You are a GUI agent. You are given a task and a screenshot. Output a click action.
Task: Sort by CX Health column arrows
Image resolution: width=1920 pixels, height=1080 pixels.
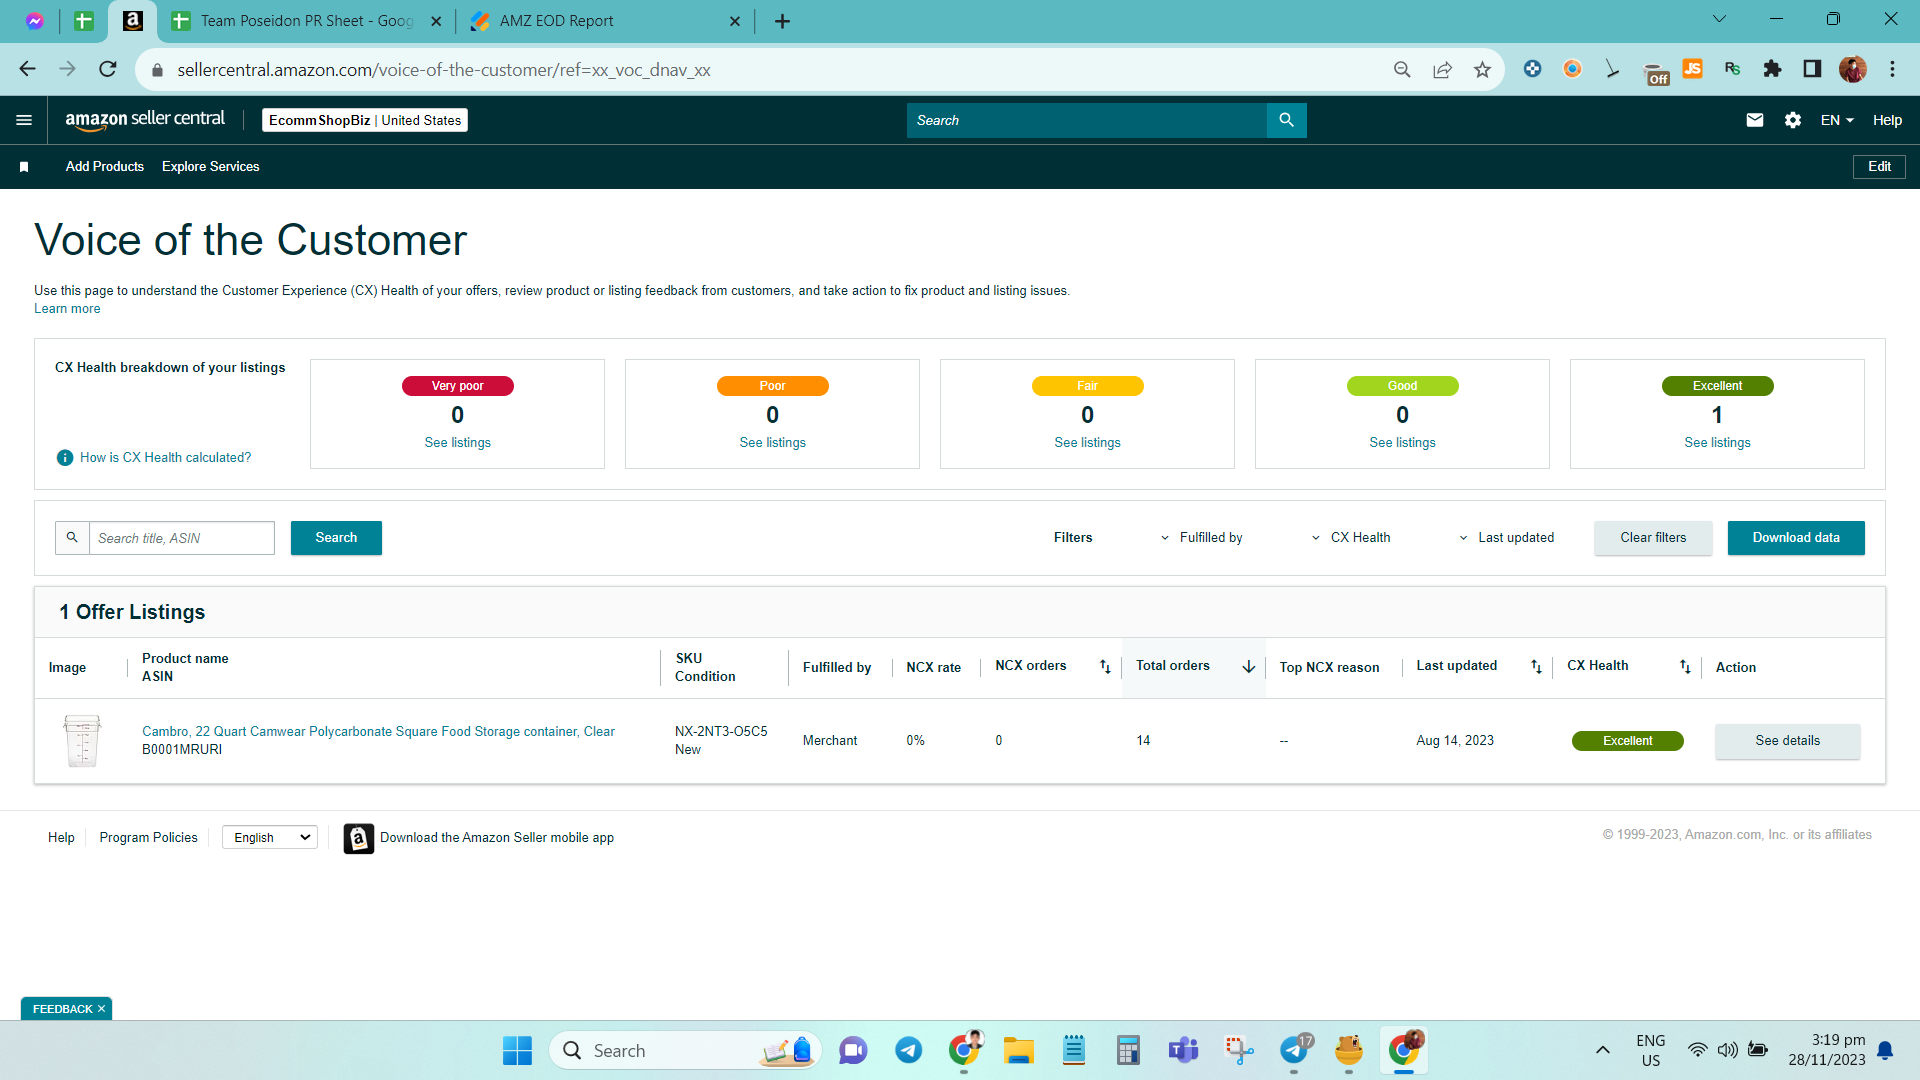coord(1685,667)
